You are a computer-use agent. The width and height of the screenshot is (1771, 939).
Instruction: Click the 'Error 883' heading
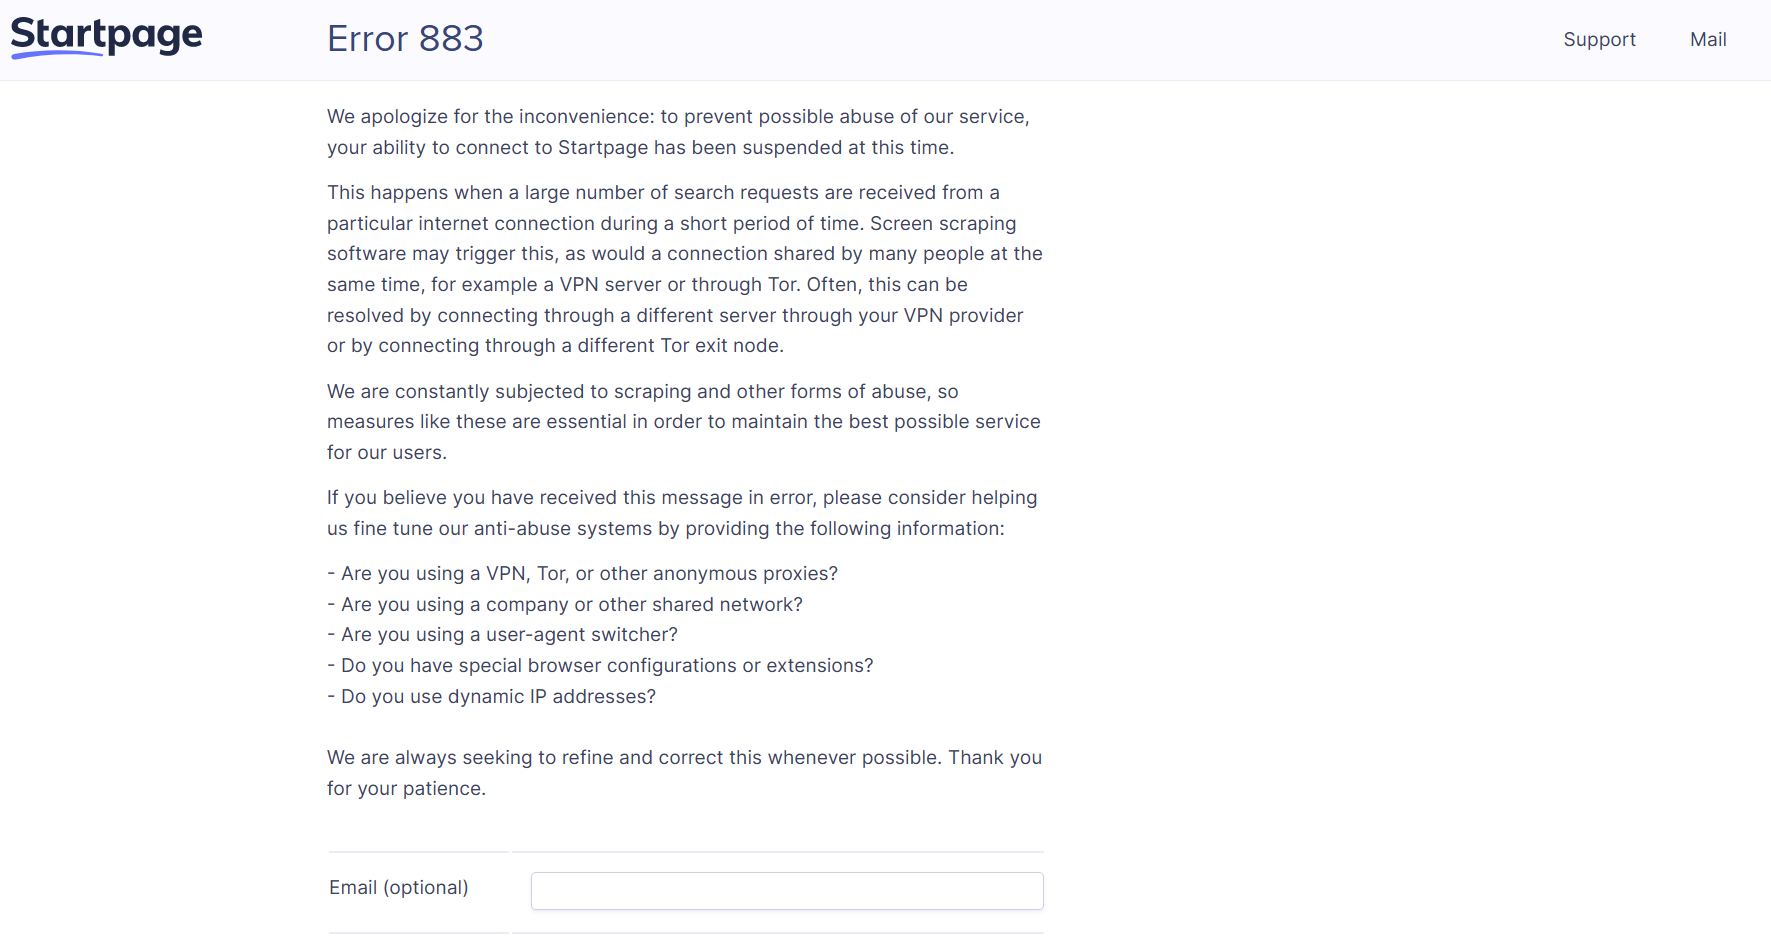pyautogui.click(x=405, y=39)
